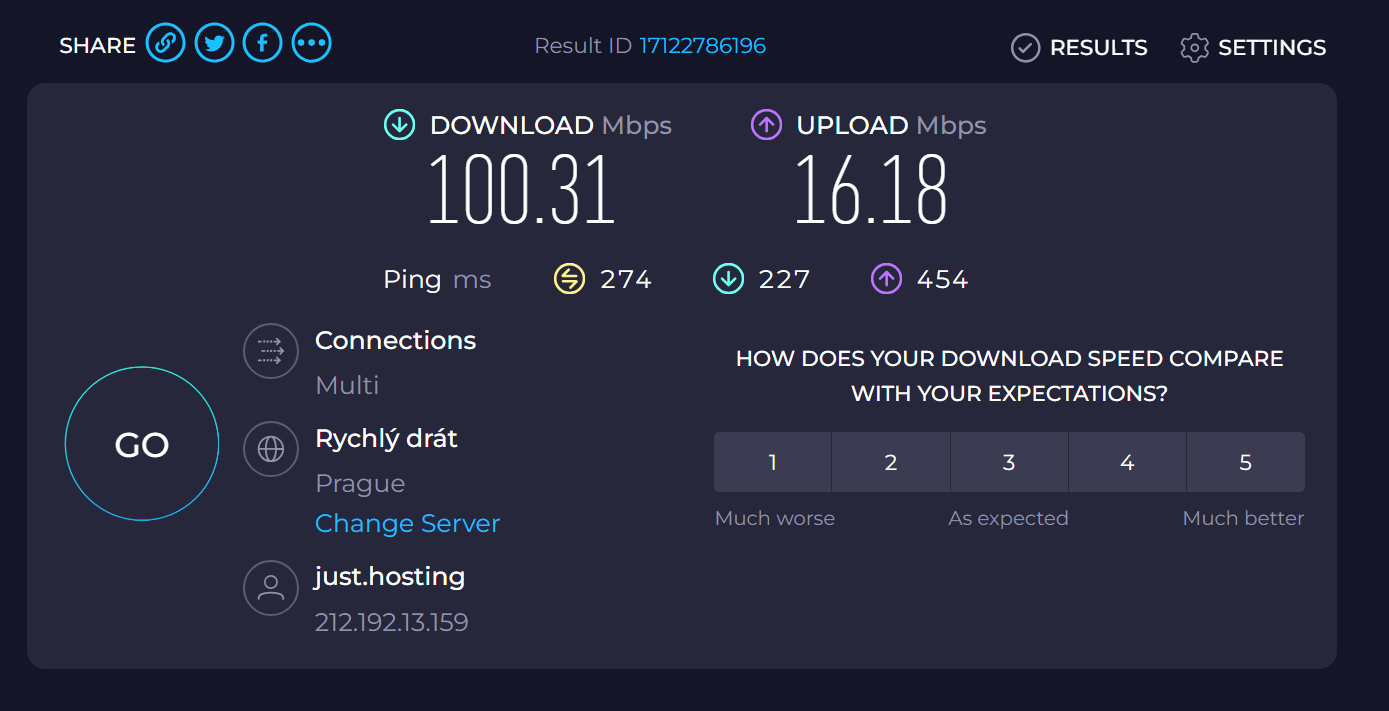
Task: Choose rating 5 Much better
Action: coord(1245,462)
